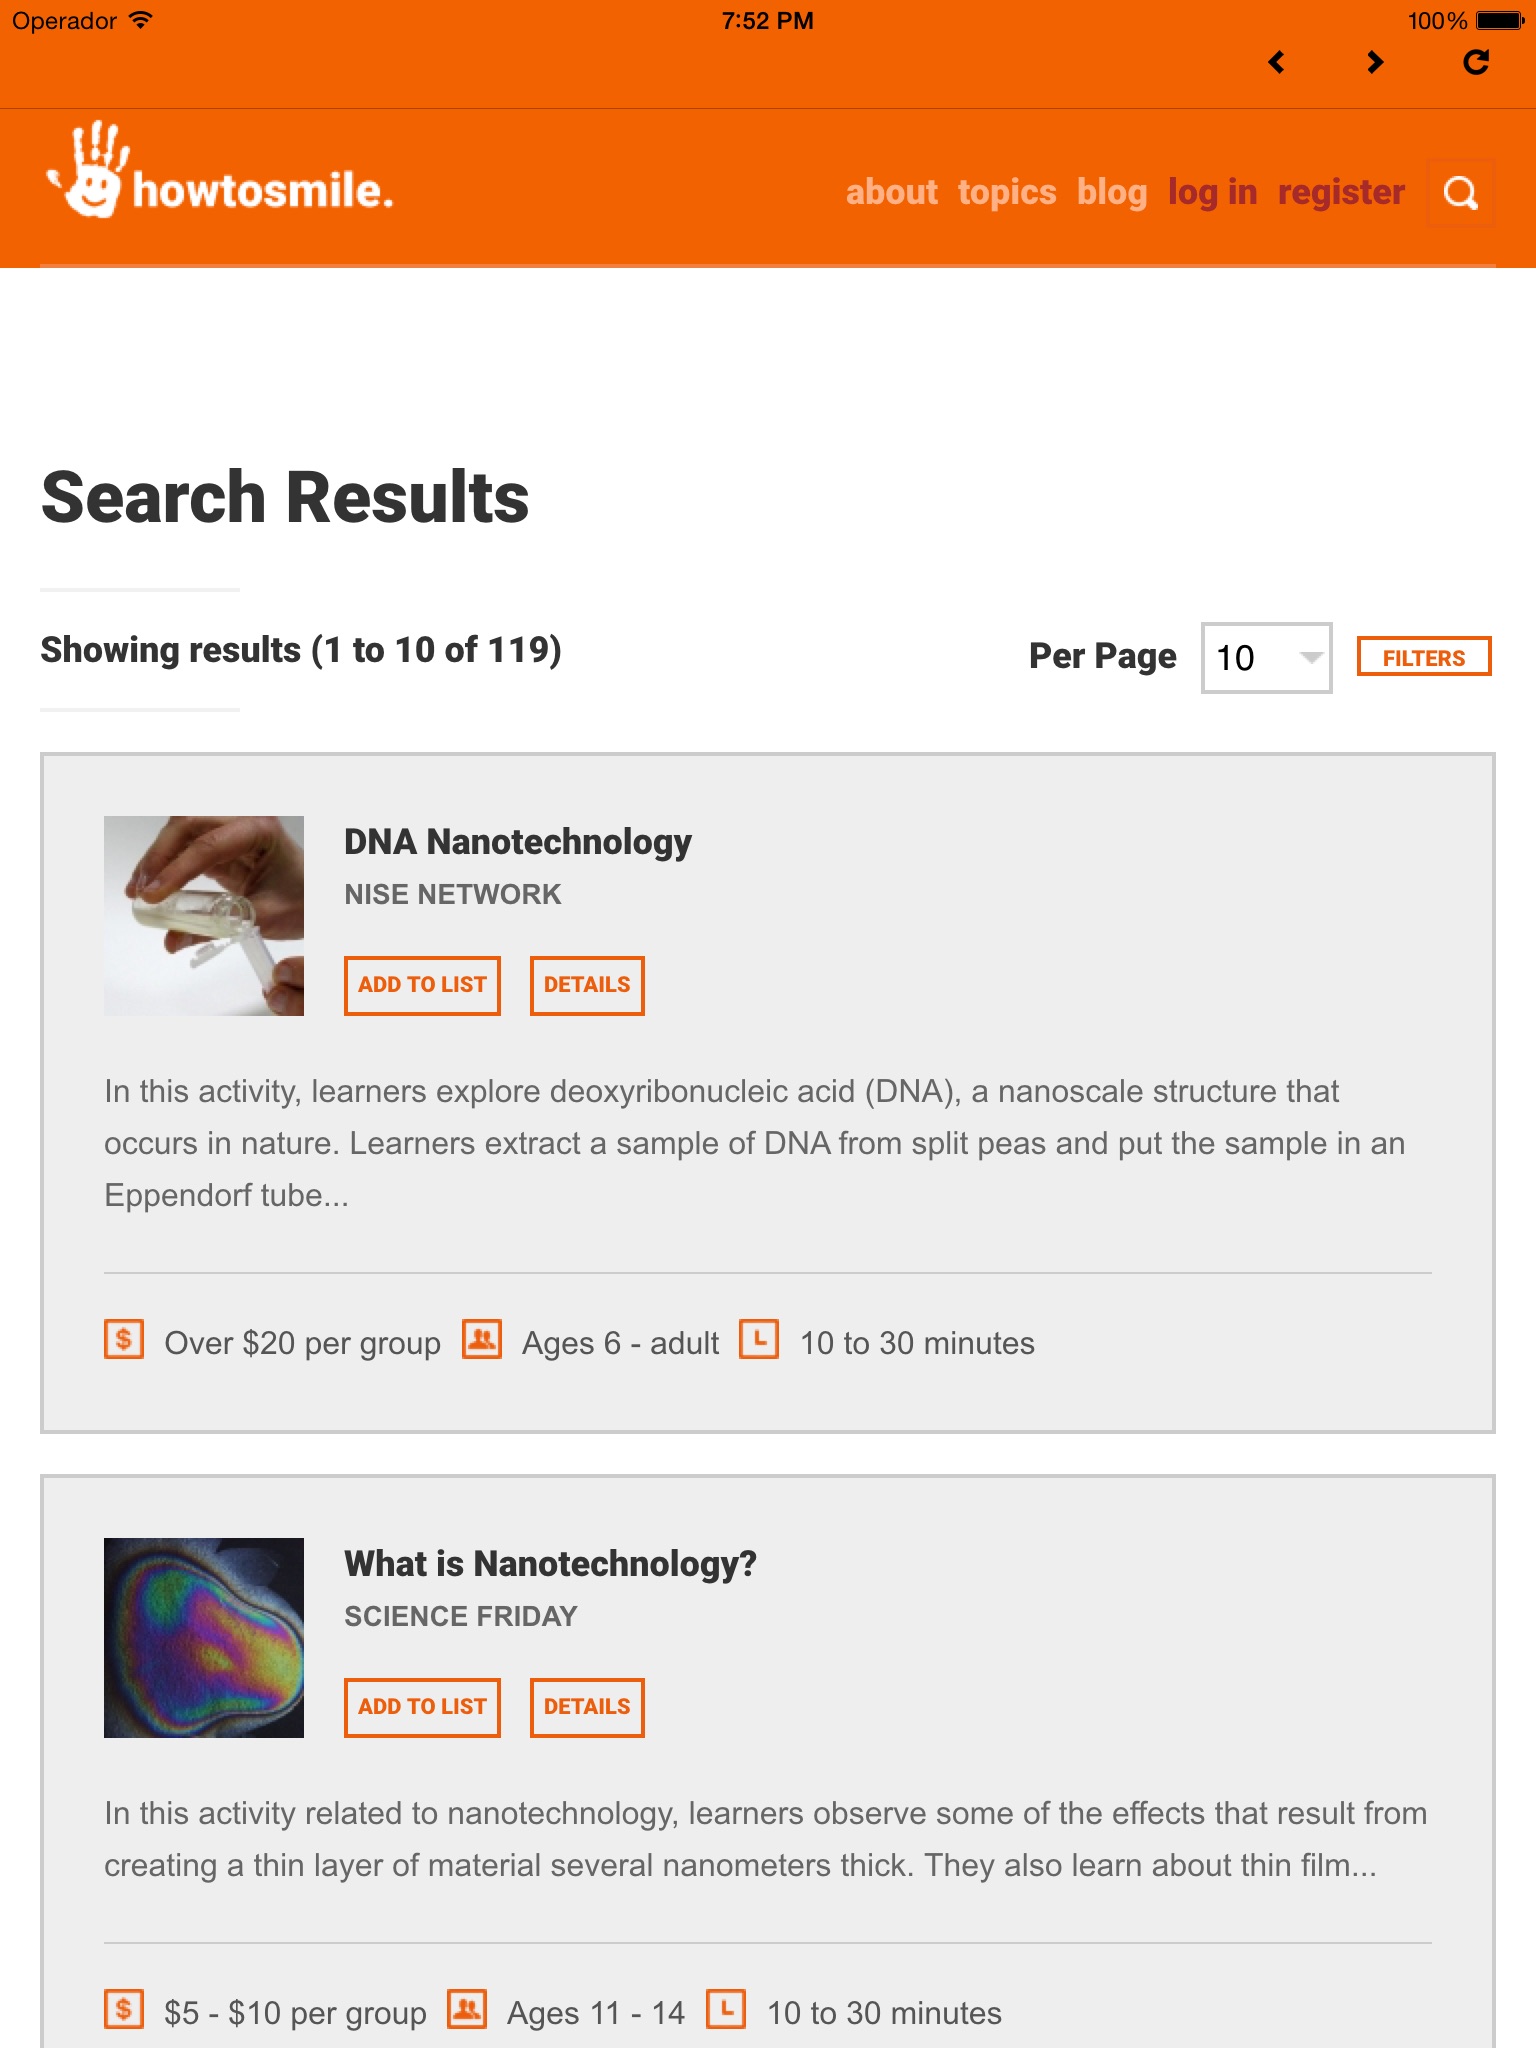Click the register link
This screenshot has width=1536, height=2048.
click(1341, 192)
